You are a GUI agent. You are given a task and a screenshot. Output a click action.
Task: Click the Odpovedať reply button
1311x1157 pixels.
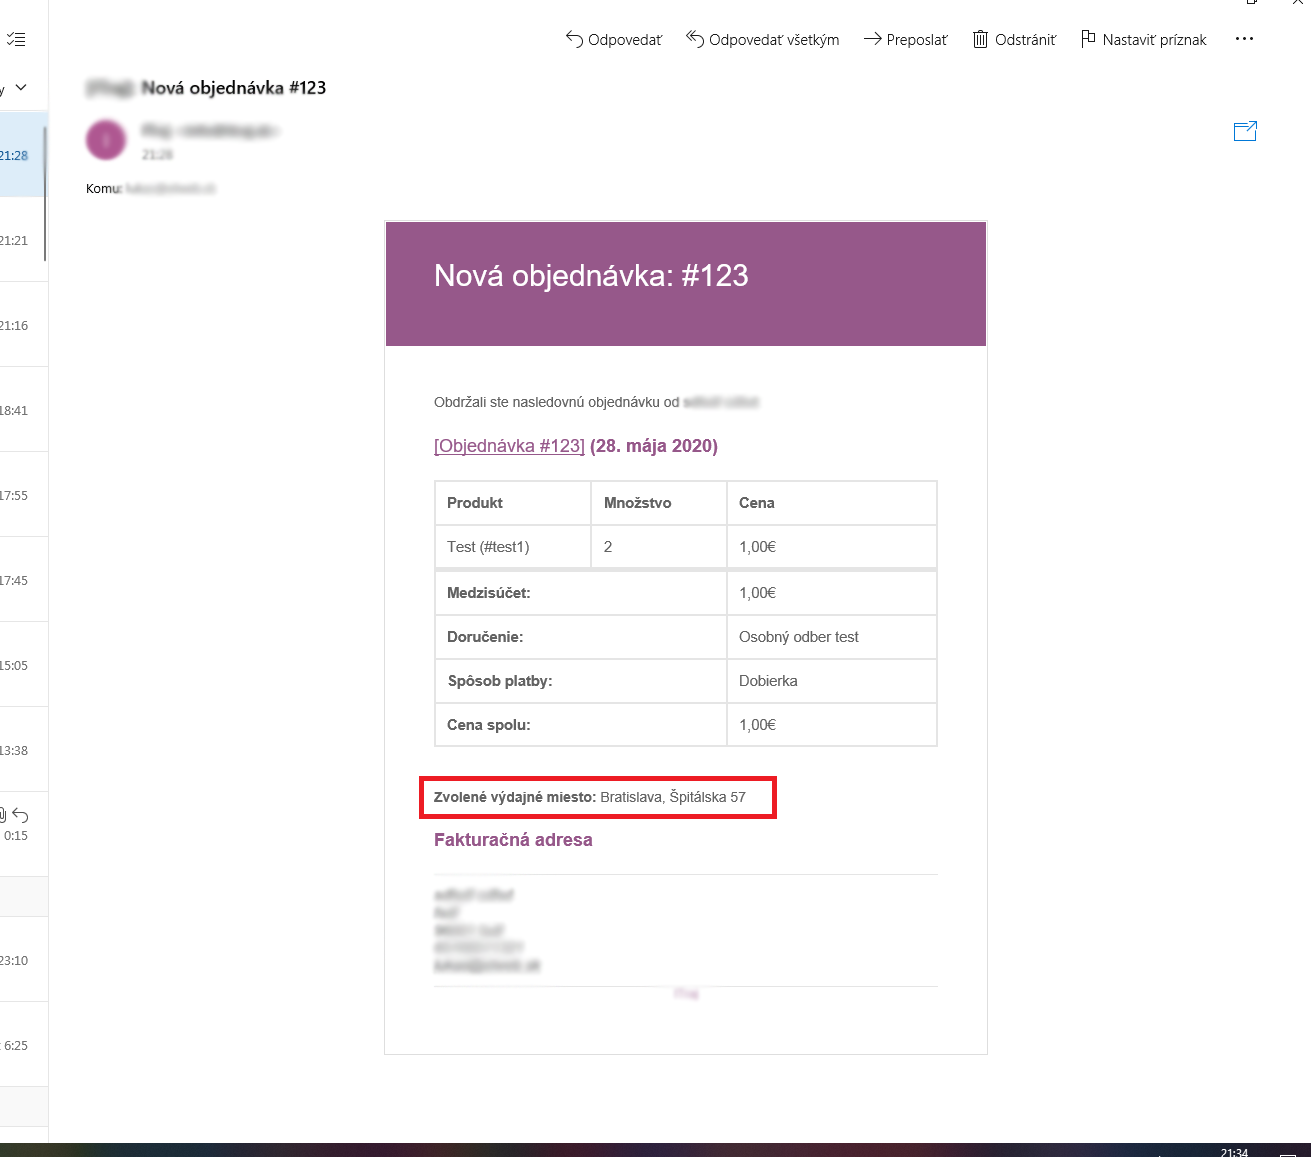pyautogui.click(x=614, y=40)
